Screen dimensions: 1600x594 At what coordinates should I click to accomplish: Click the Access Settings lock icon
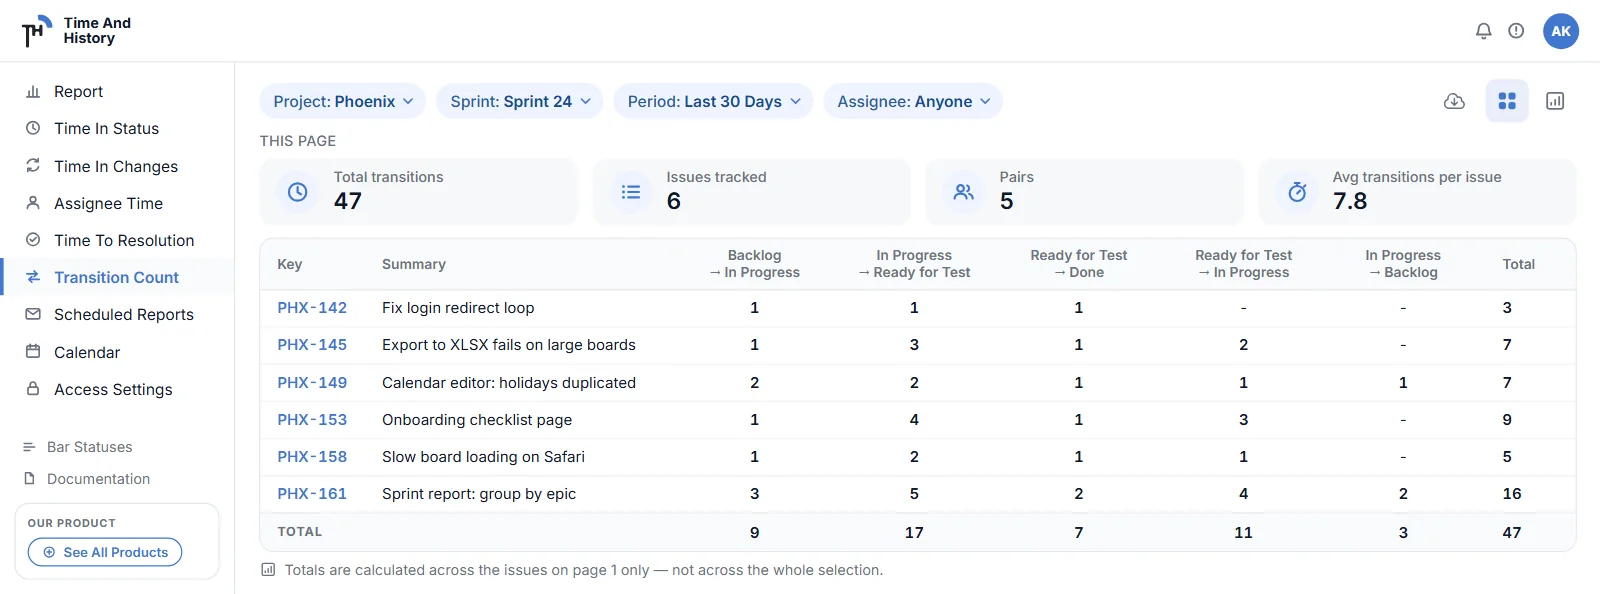[x=33, y=389]
